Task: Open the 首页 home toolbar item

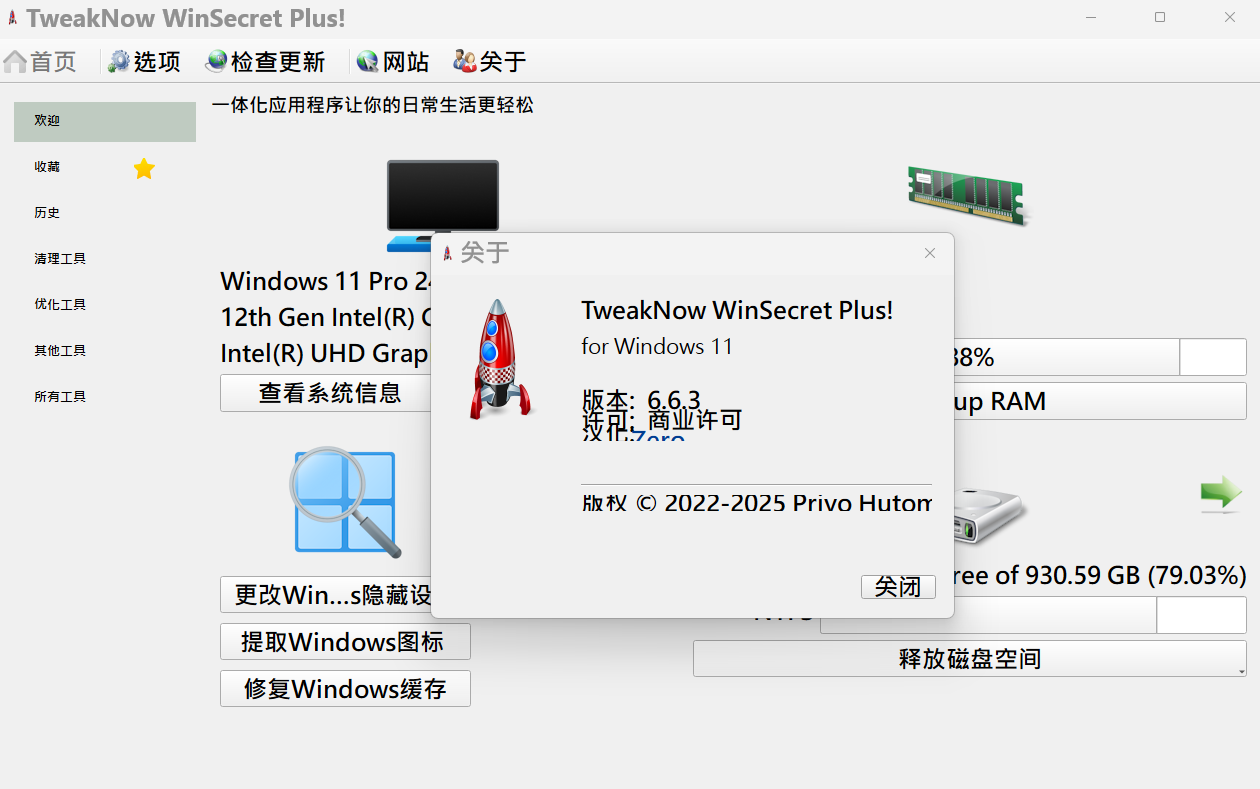Action: [40, 62]
